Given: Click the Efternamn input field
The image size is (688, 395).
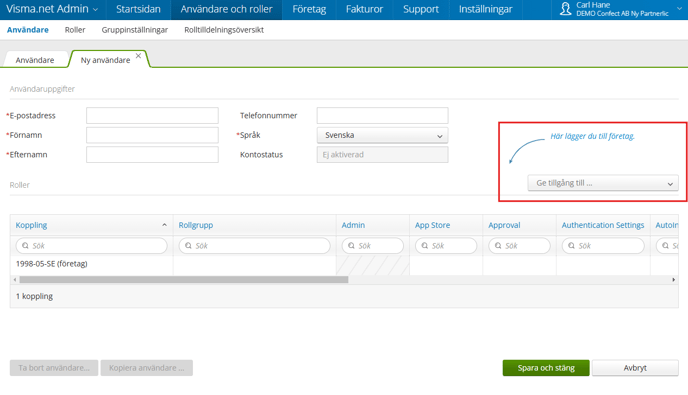Looking at the screenshot, I should (152, 154).
